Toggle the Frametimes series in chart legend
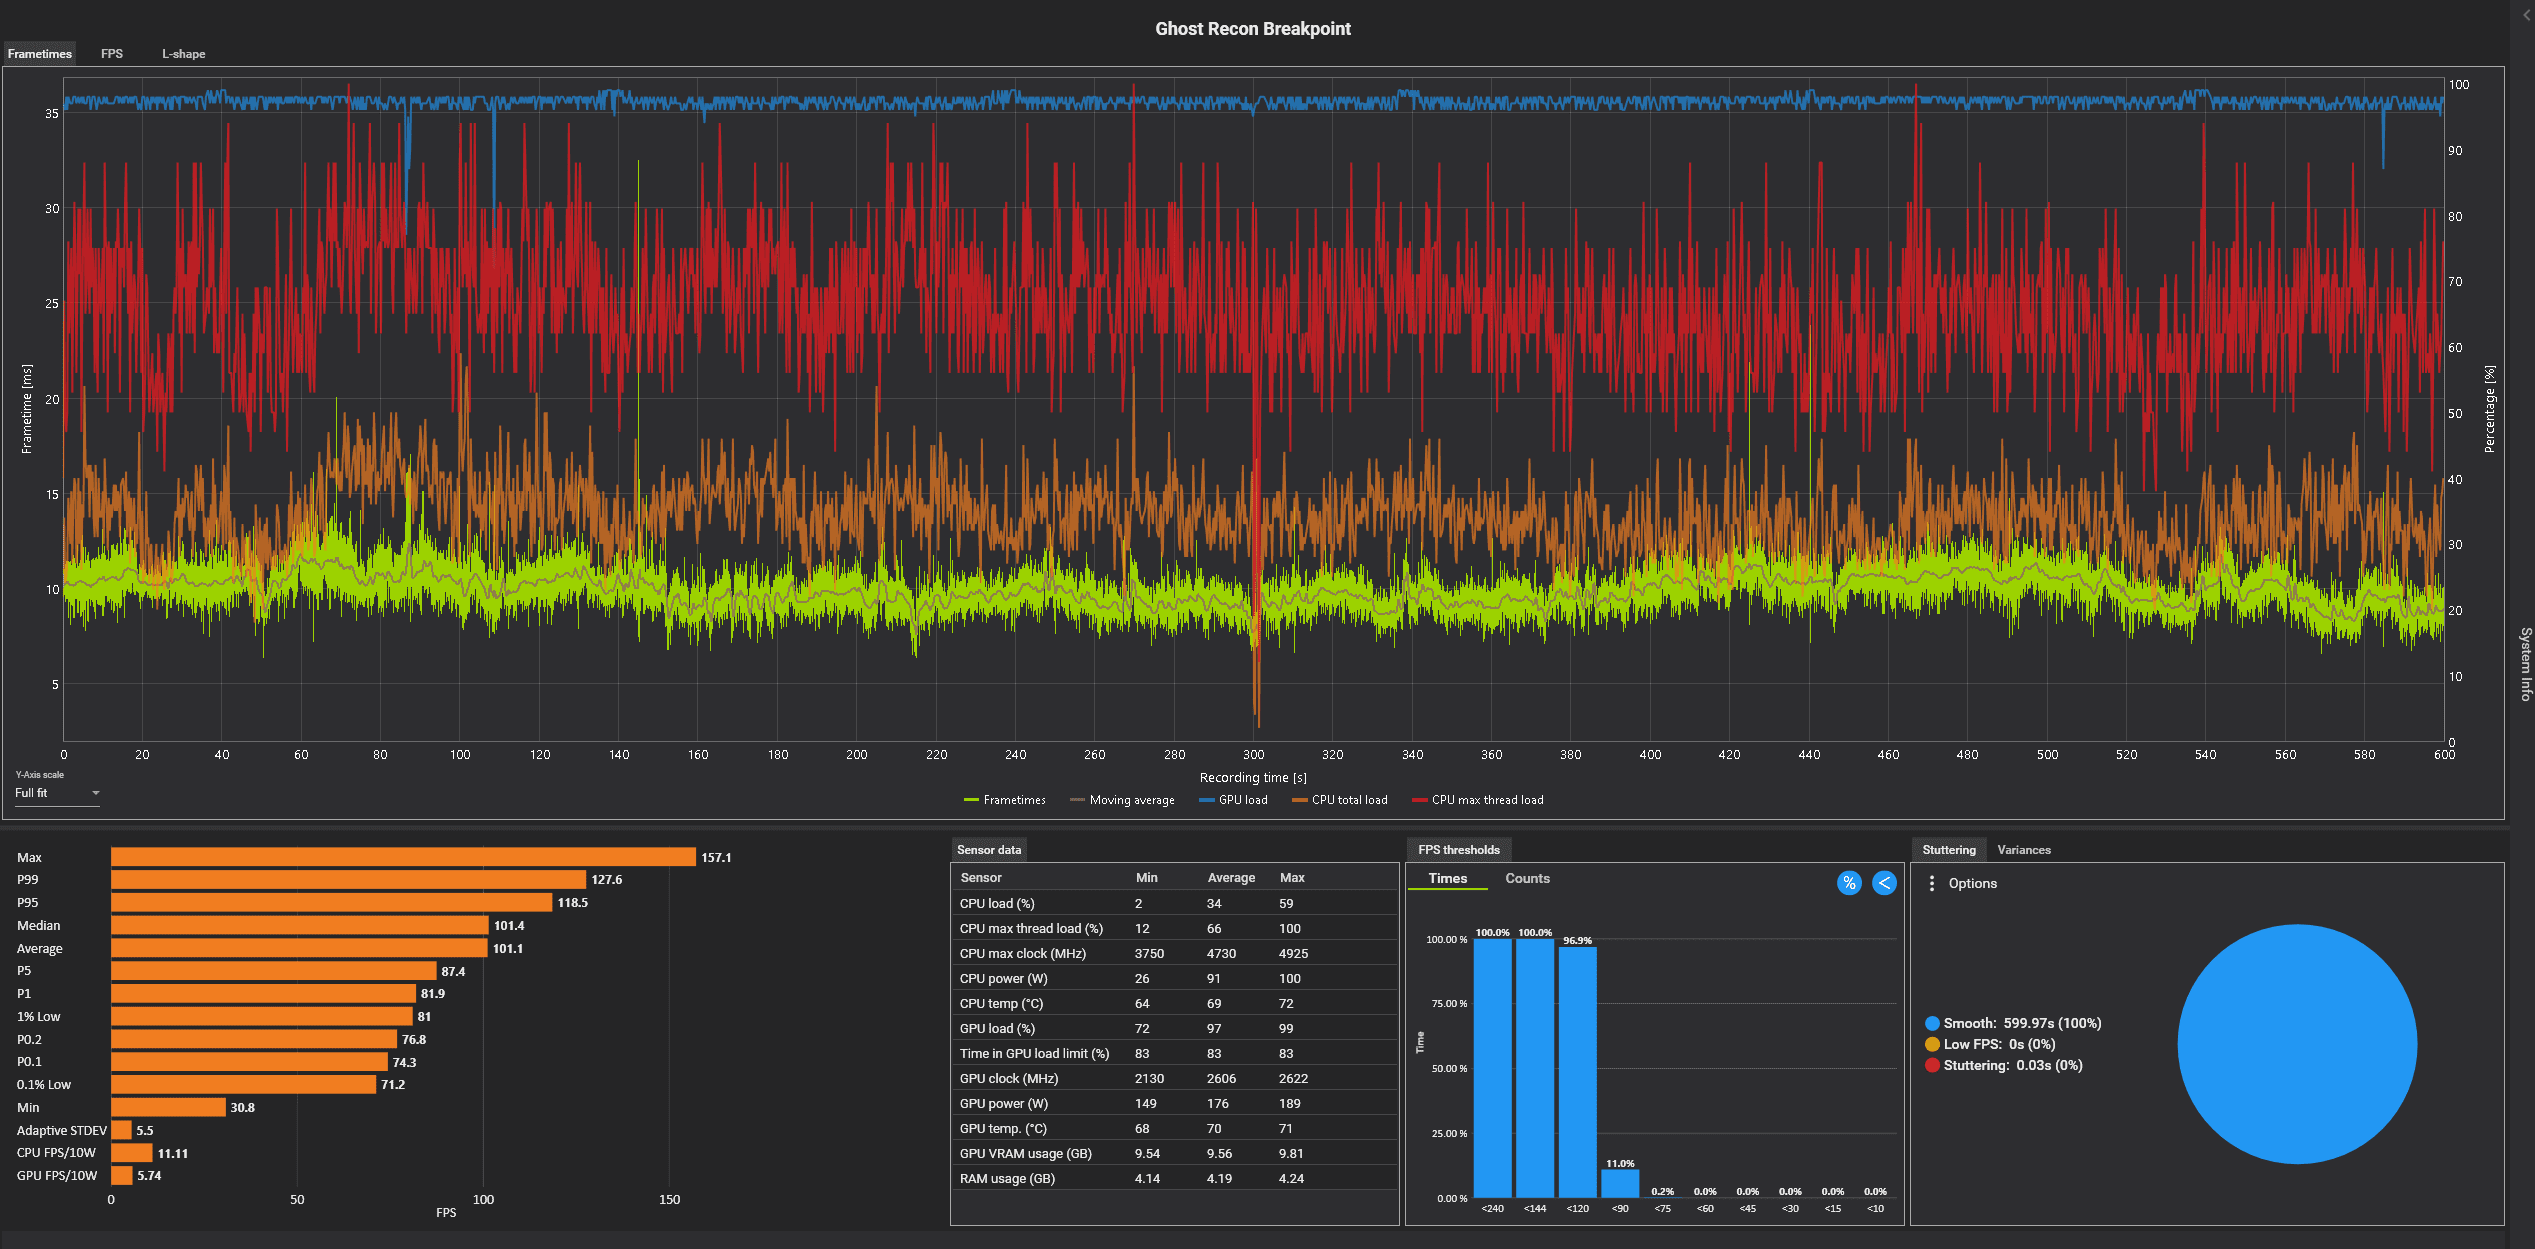 tap(1005, 800)
